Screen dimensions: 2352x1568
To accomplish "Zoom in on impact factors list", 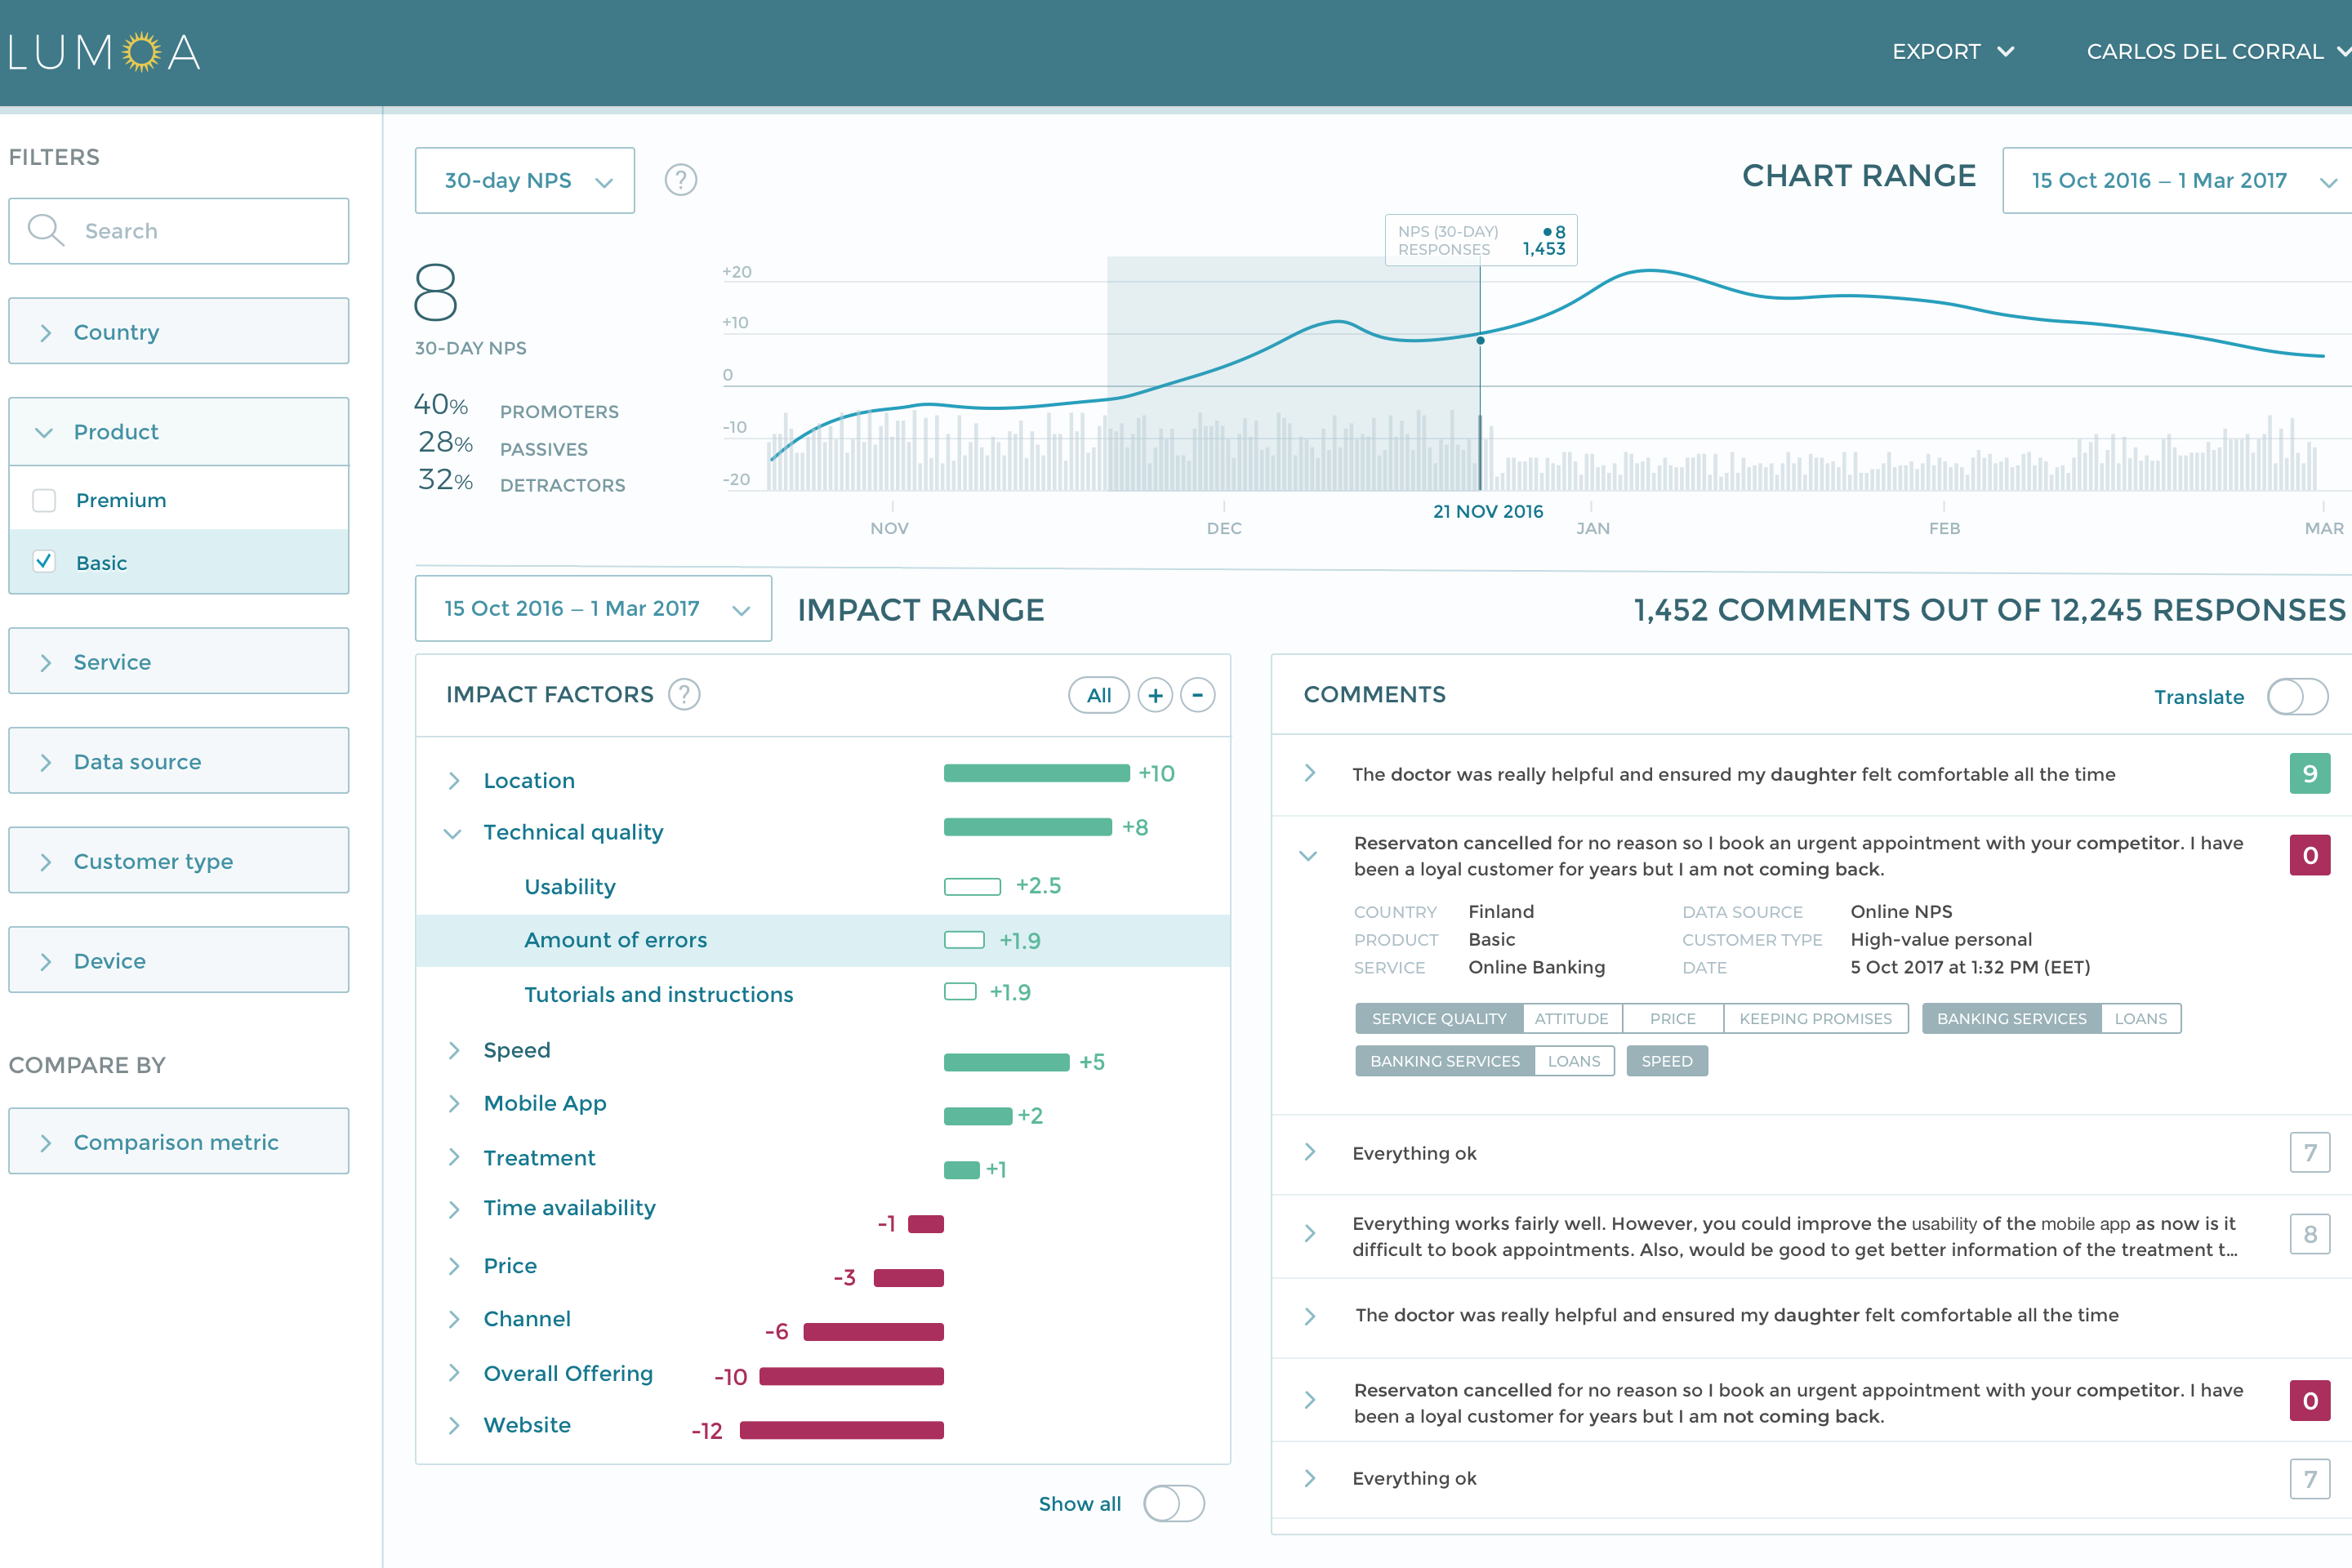I will (x=1156, y=694).
